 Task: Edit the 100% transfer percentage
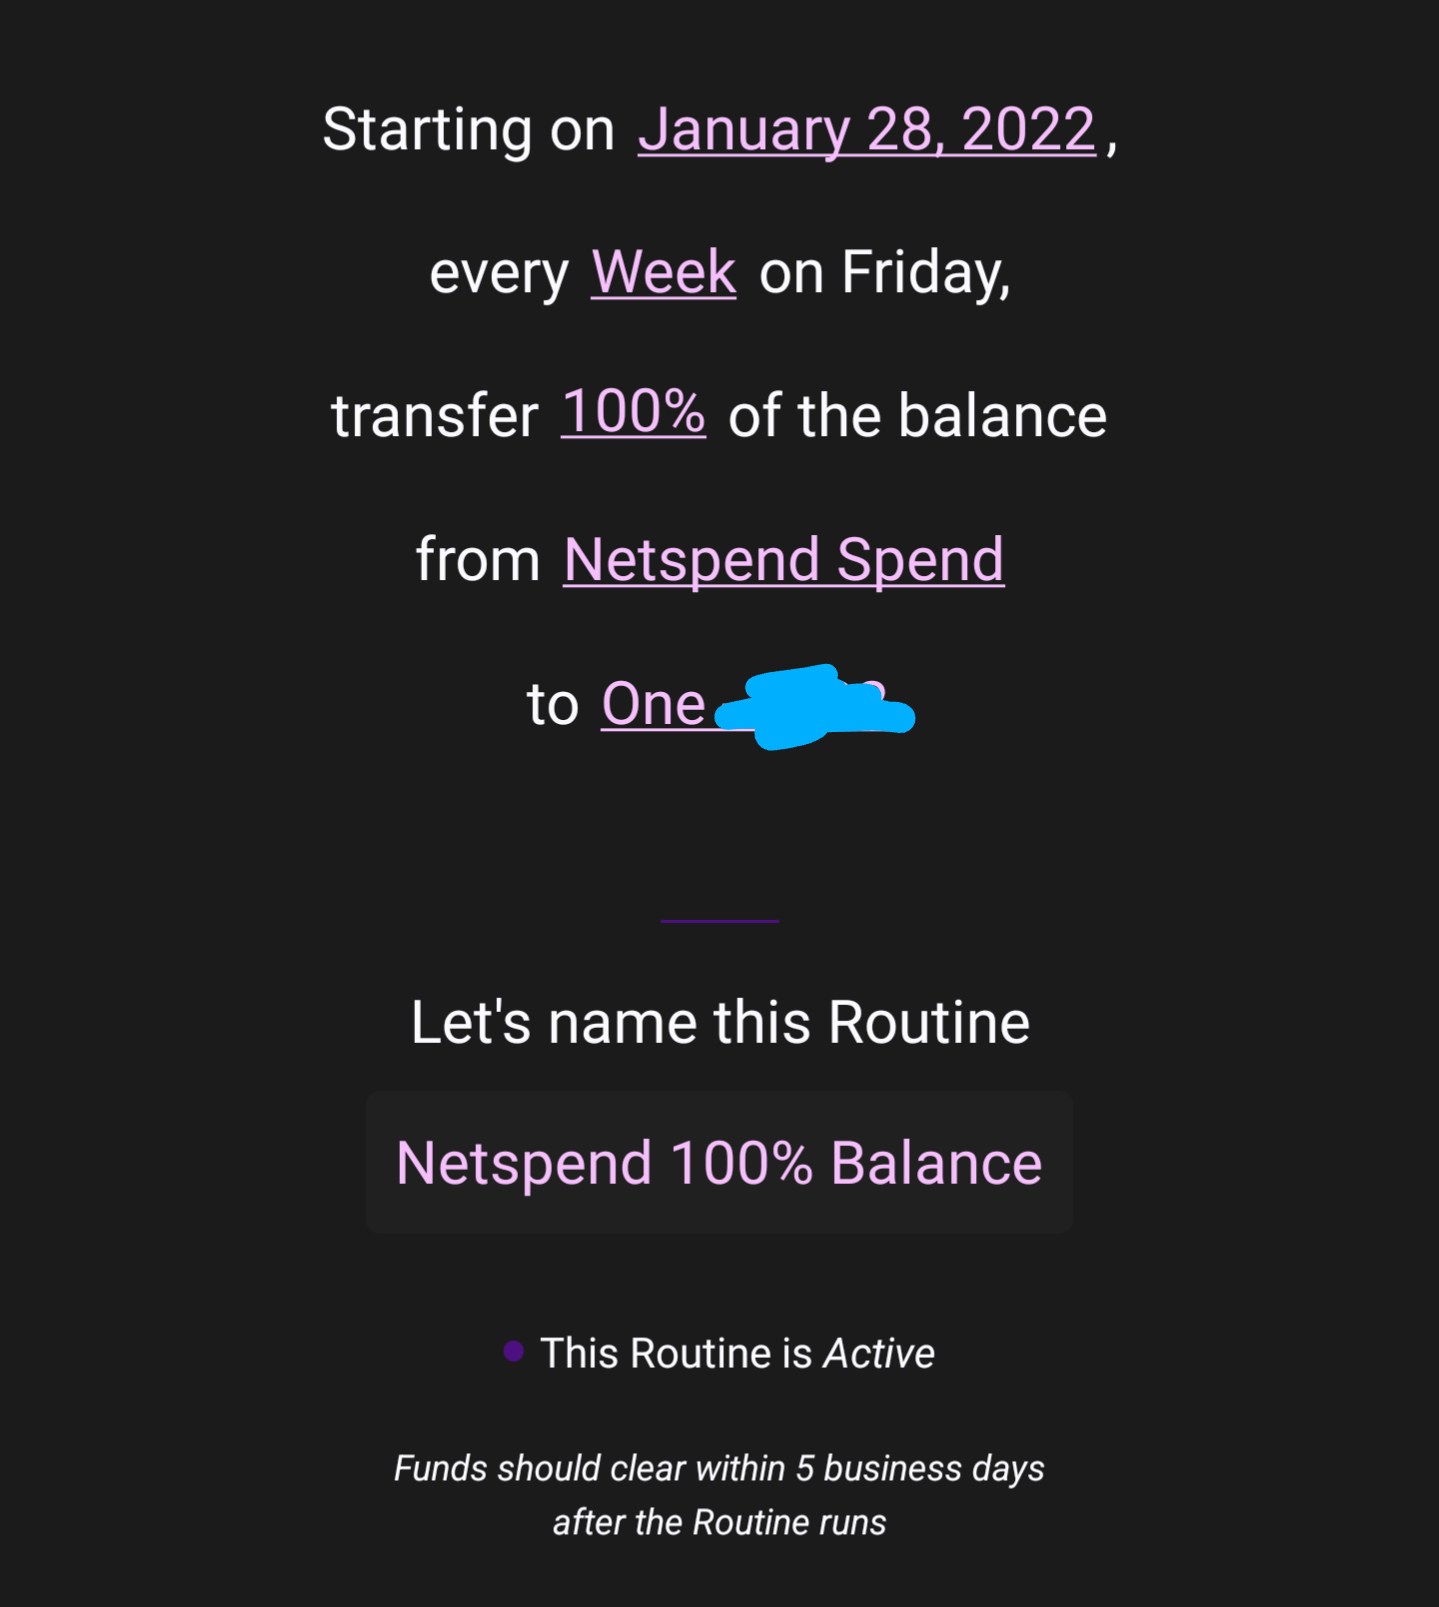point(633,413)
